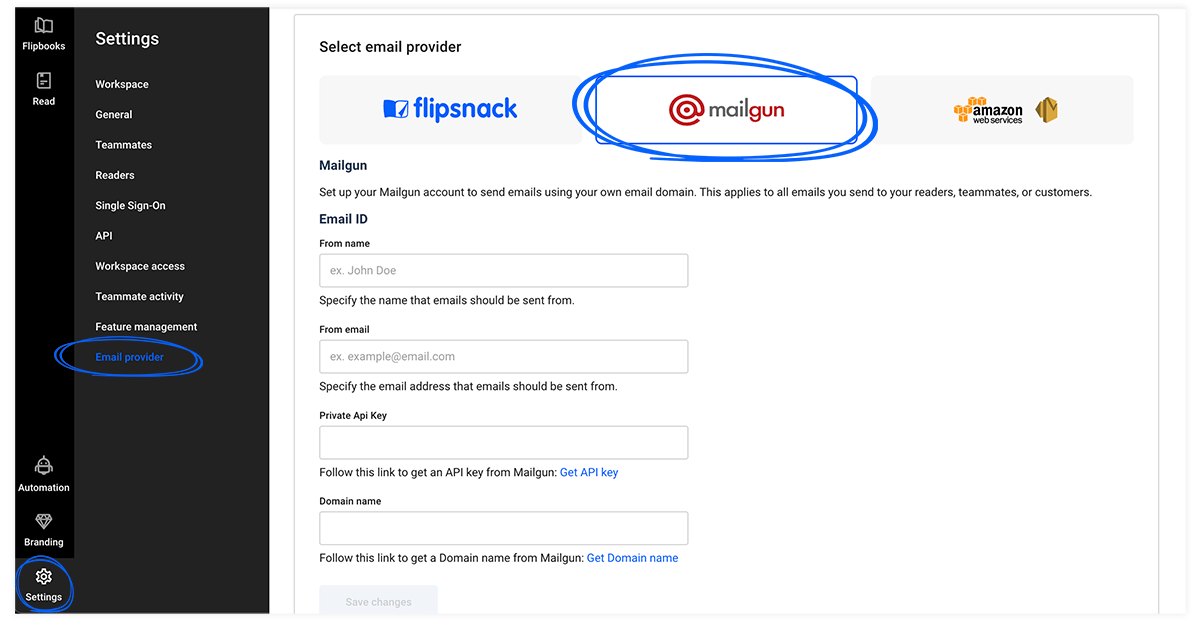Click inside the From name input field
Viewport: 1200px width, 621px height.
click(503, 270)
